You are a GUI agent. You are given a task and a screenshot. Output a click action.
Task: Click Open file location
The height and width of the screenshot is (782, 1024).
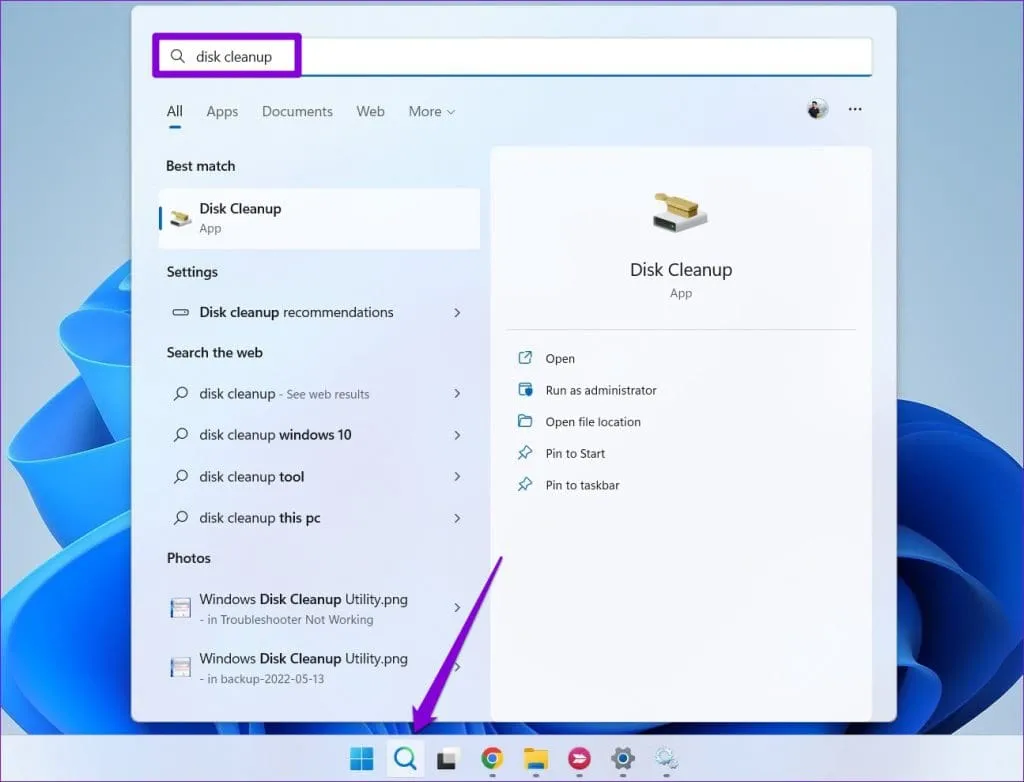[x=592, y=422]
